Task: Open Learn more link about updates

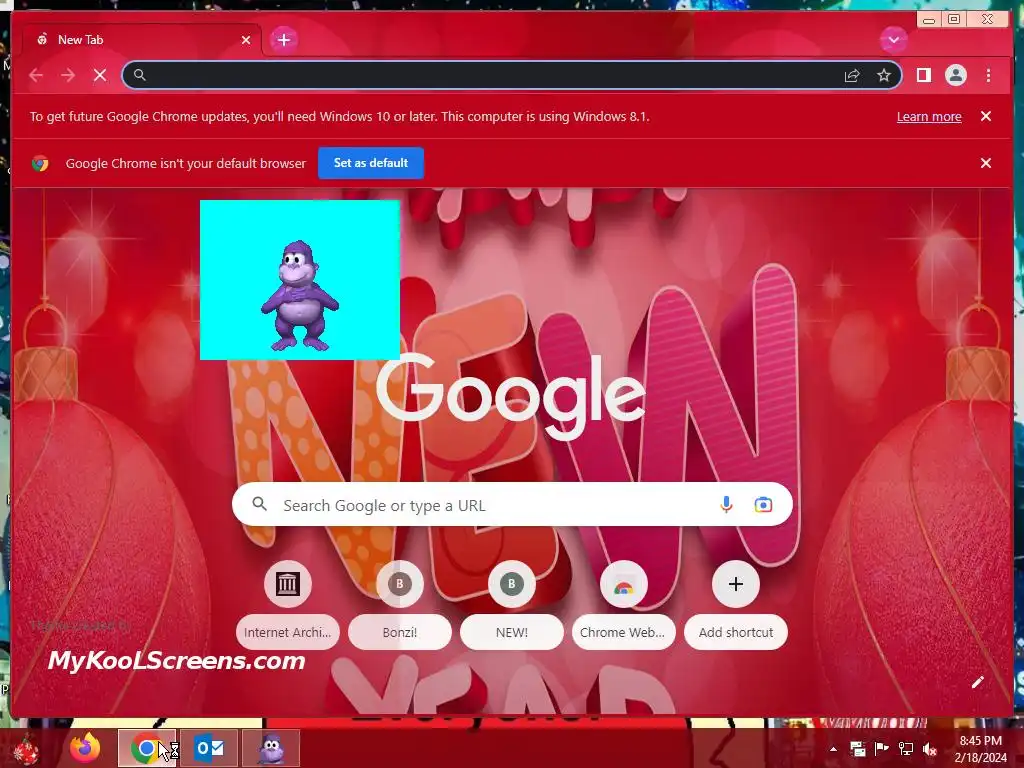Action: (929, 117)
